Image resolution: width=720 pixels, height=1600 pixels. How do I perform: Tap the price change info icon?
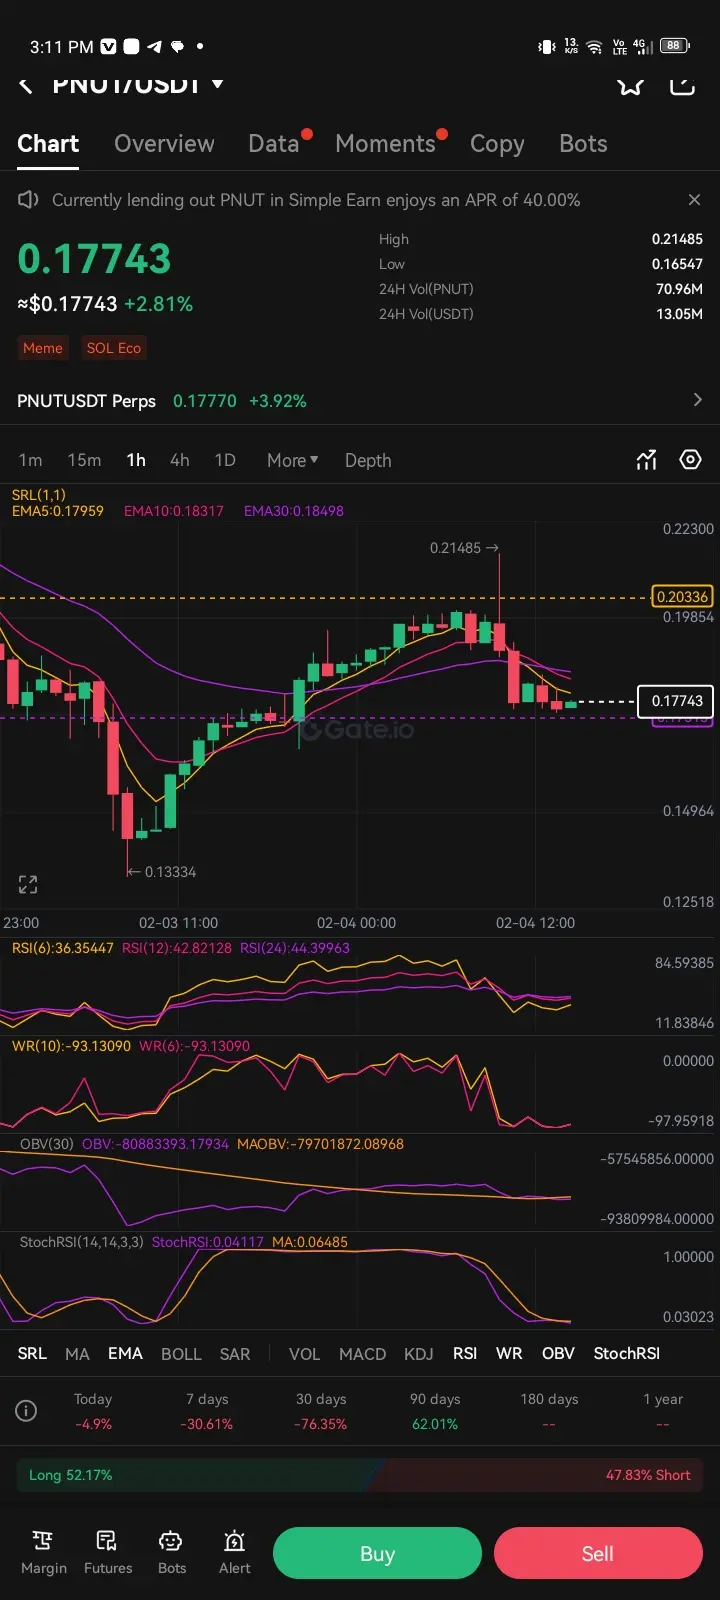click(27, 1411)
